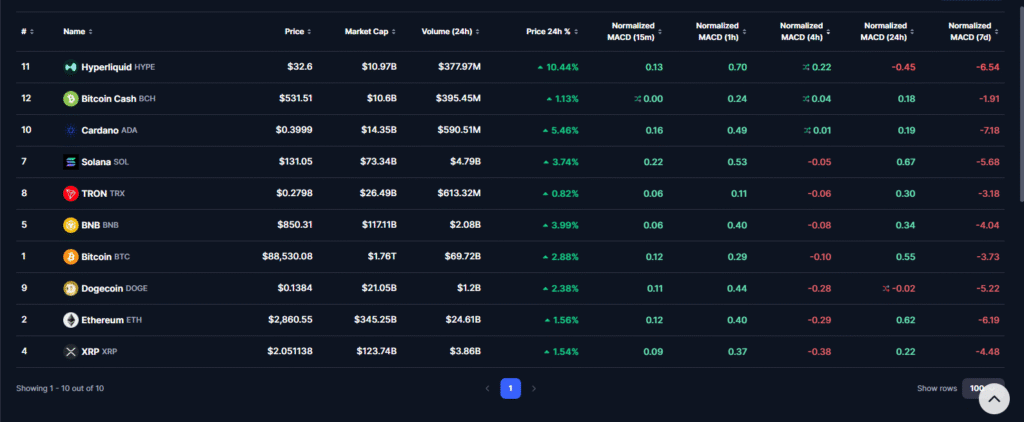Click the Solana logo icon
1024x422 pixels.
click(71, 162)
